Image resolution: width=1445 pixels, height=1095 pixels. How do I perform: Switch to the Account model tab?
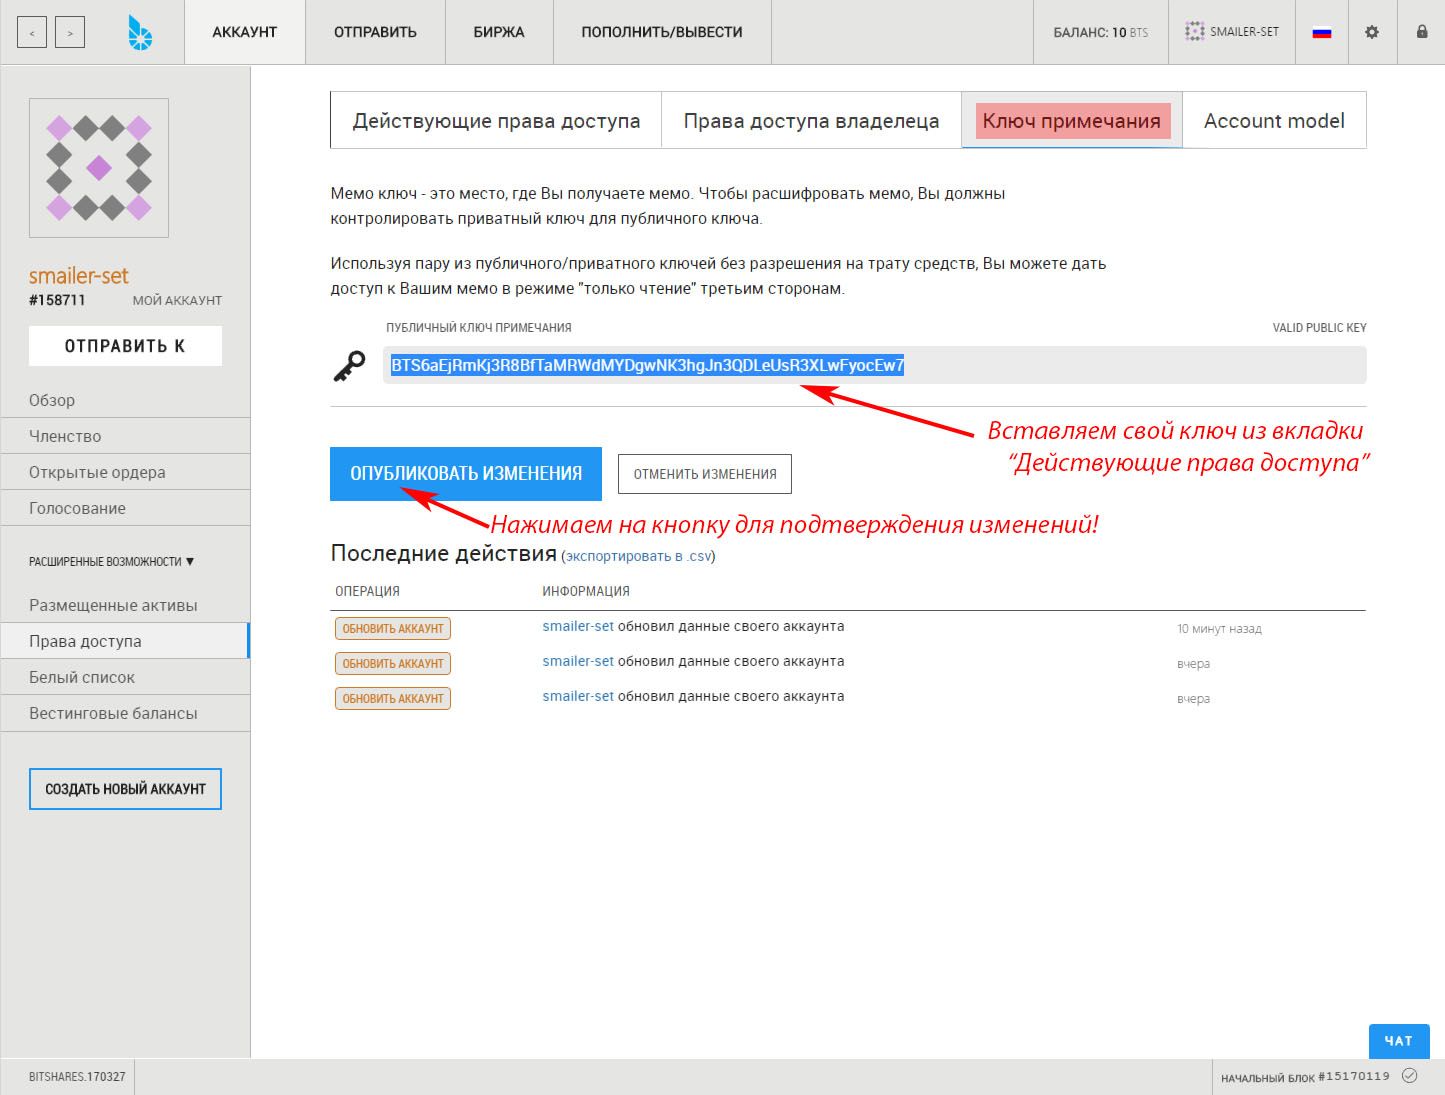[x=1274, y=121]
